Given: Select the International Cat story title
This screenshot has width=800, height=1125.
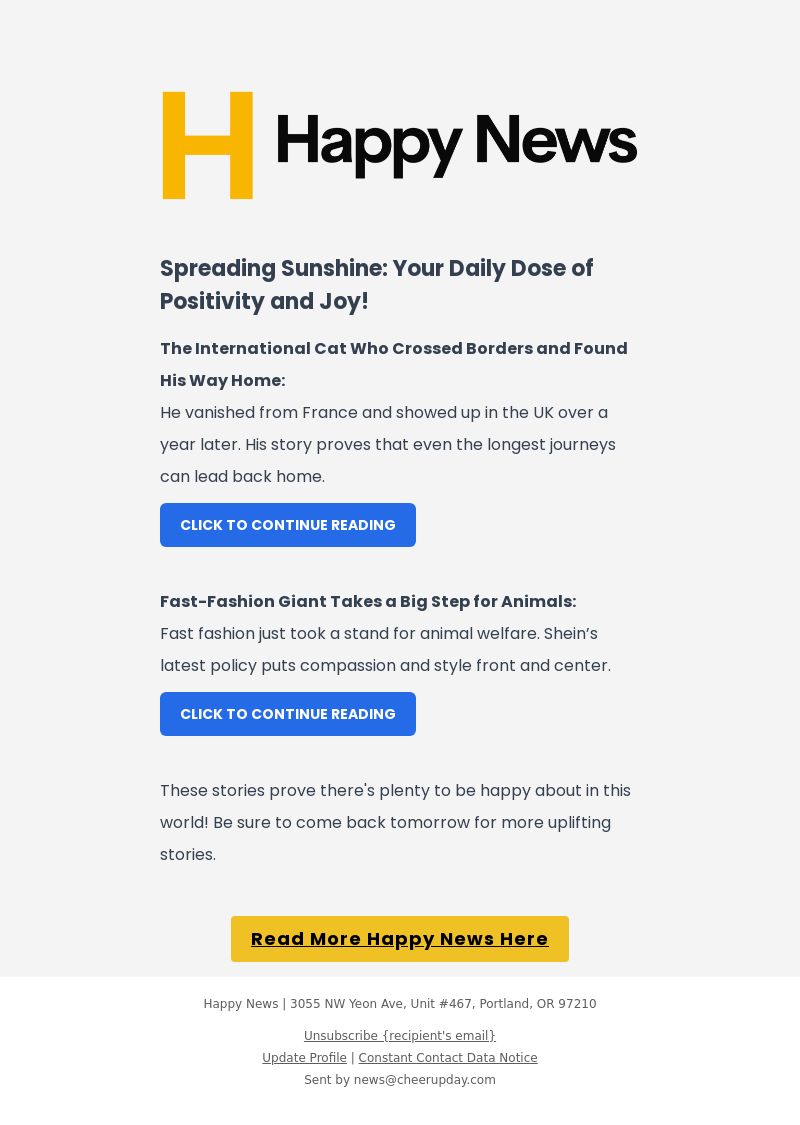Looking at the screenshot, I should click(x=393, y=364).
